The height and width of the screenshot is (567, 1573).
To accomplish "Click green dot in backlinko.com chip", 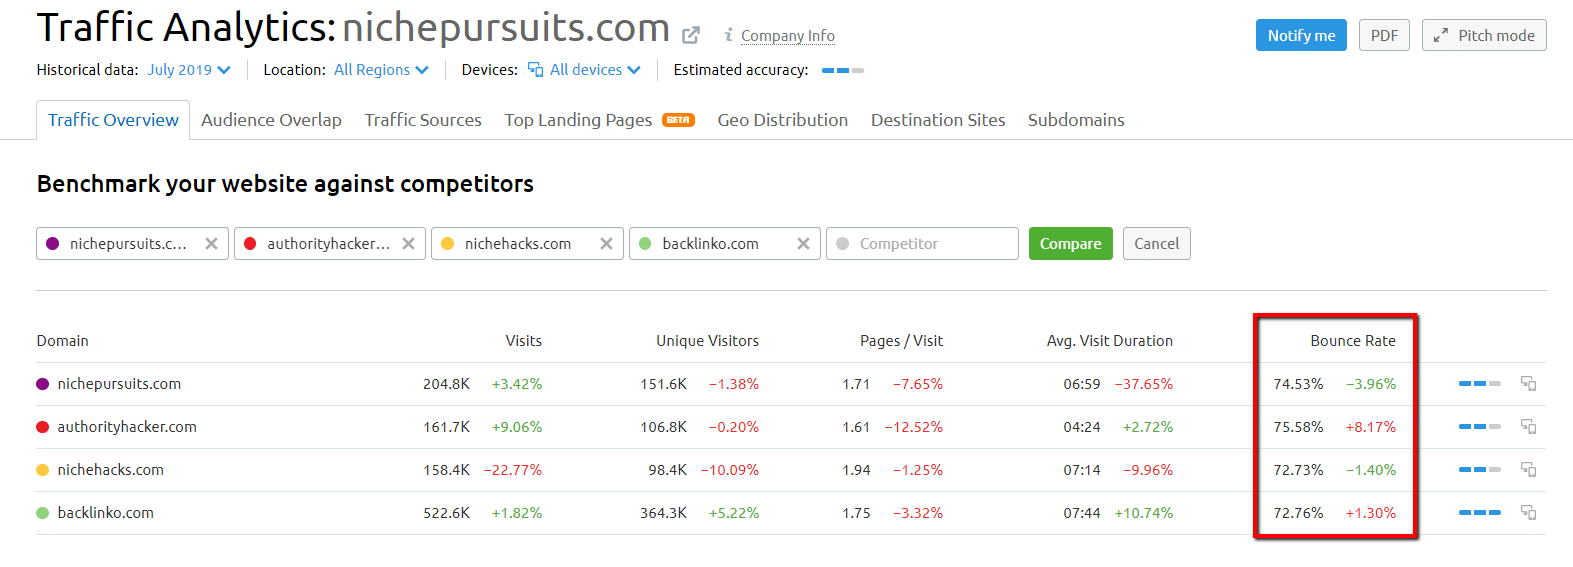I will (x=645, y=243).
